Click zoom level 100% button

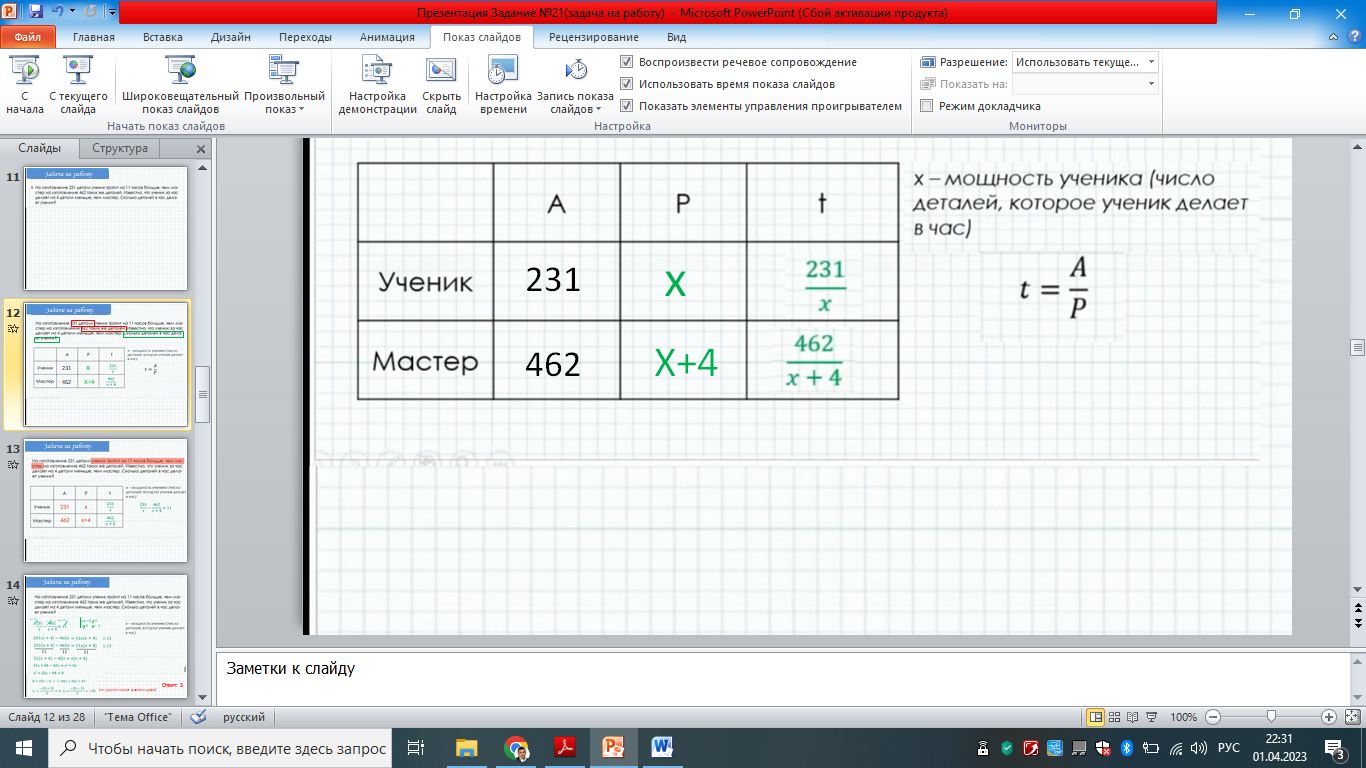click(x=1183, y=717)
